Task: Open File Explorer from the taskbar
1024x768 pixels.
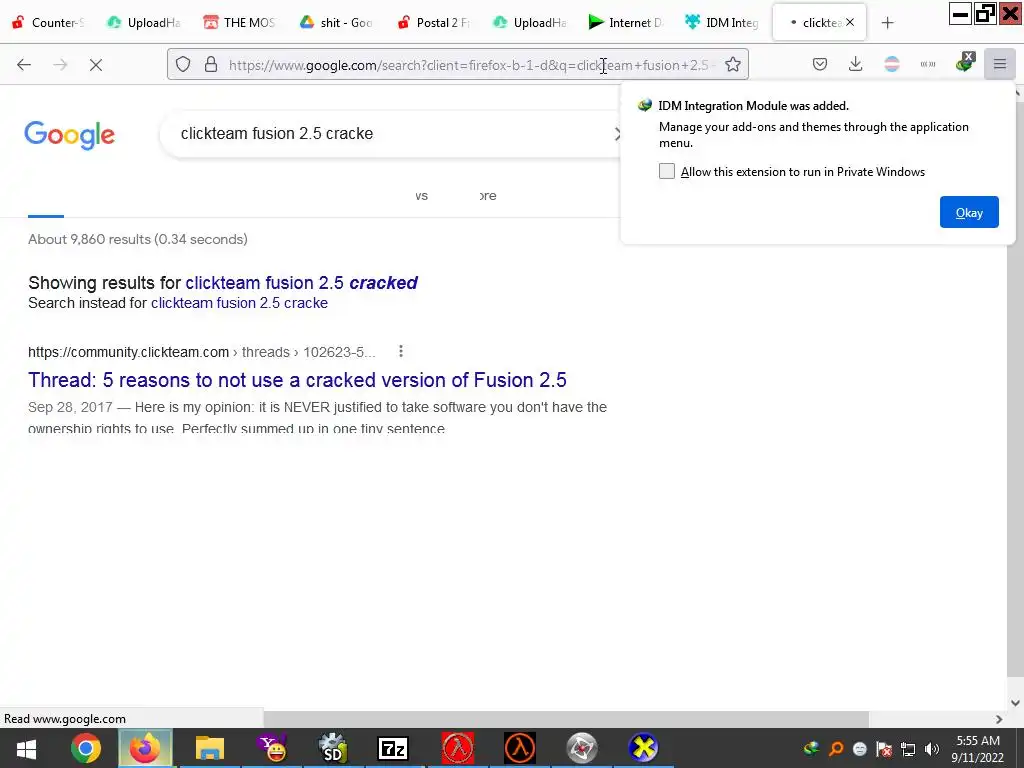Action: (x=210, y=748)
